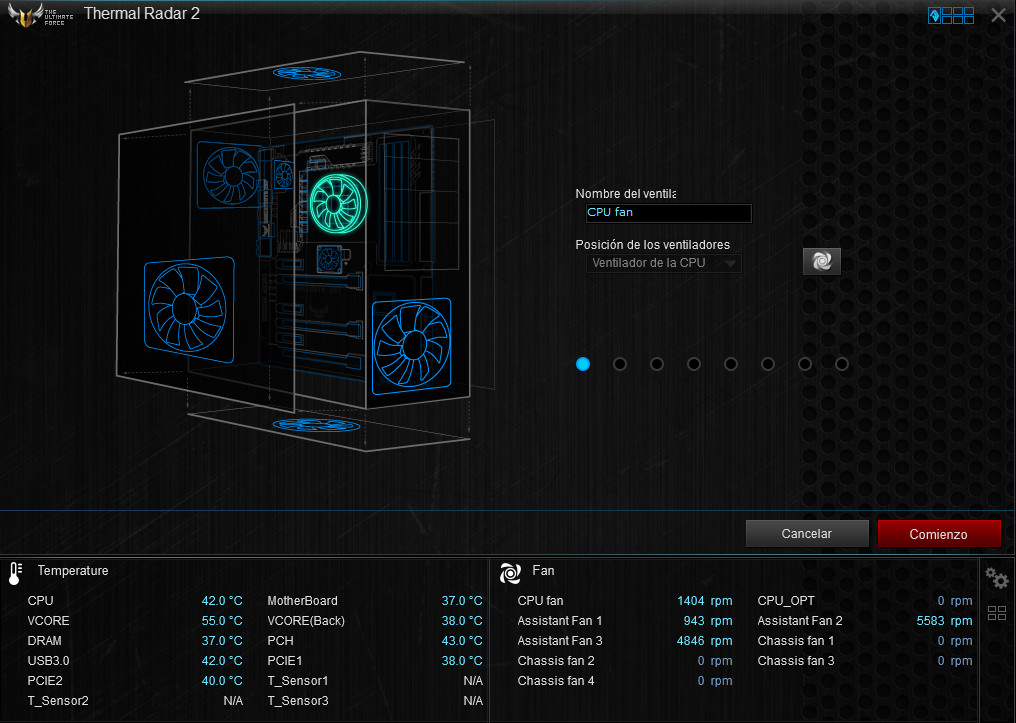Screen dimensions: 1016x723
Task: Open the AI Suite menu grid icon
Action: click(951, 15)
